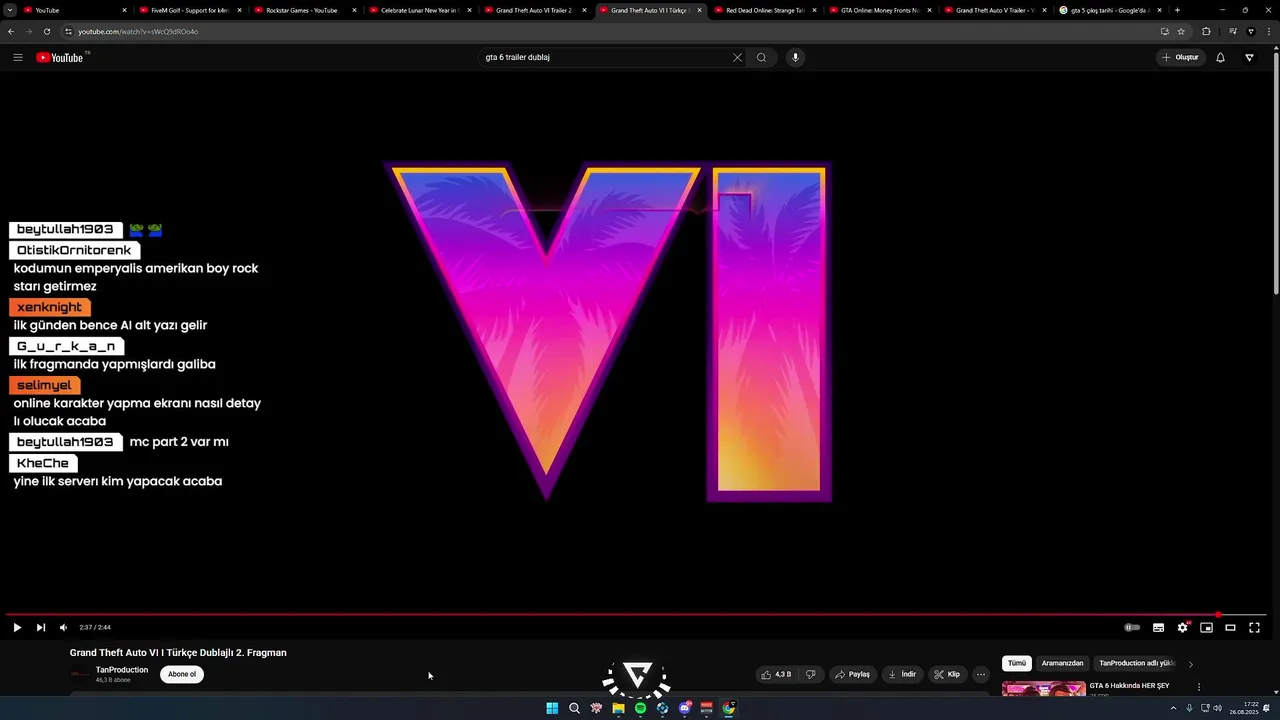Toggle subtitles captions button
Image resolution: width=1280 pixels, height=720 pixels.
tap(1158, 627)
